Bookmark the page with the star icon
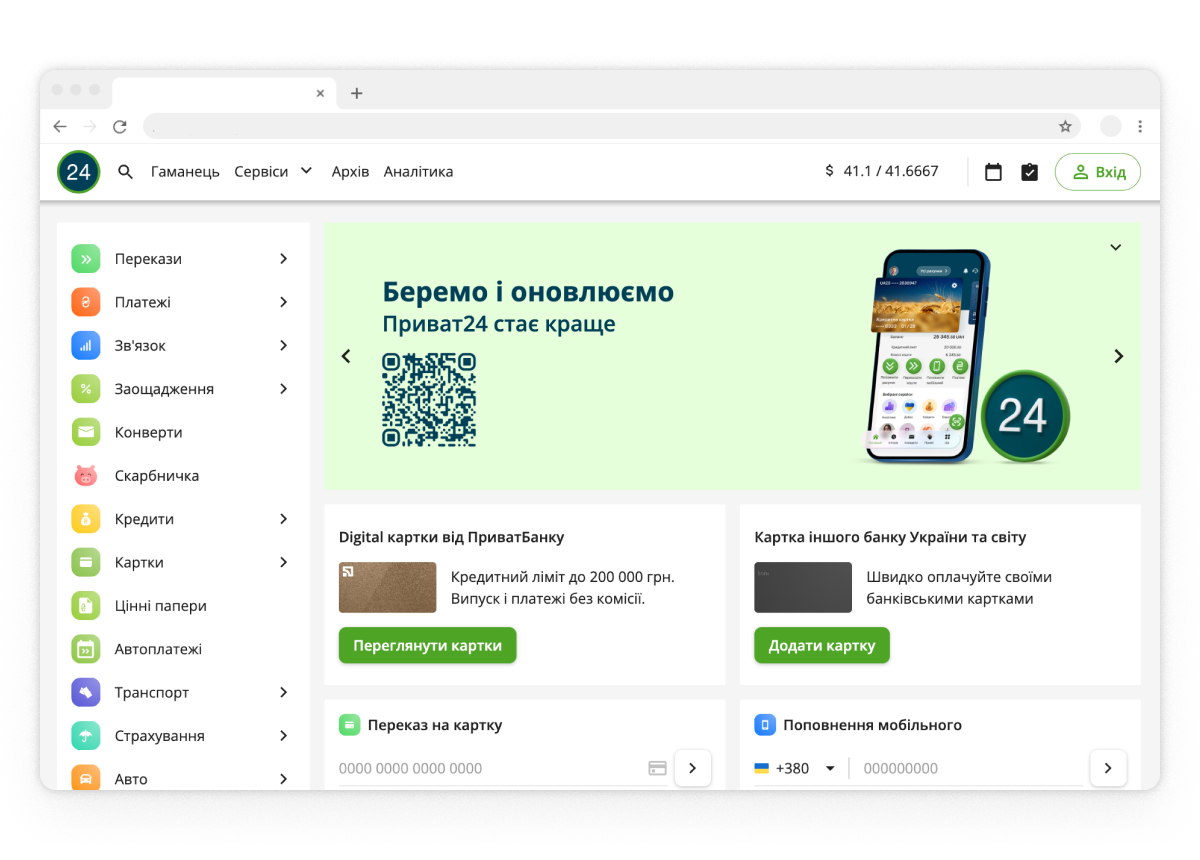The height and width of the screenshot is (860, 1200). click(1065, 127)
